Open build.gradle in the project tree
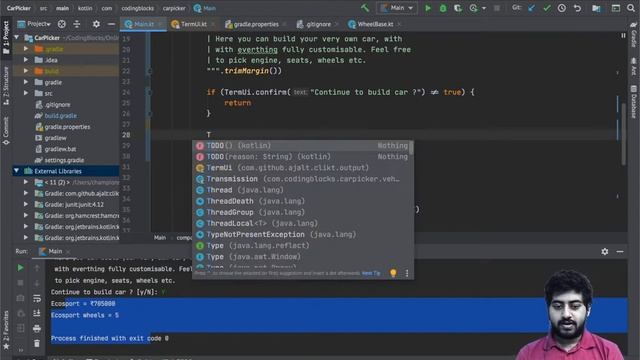This screenshot has height=360, width=640. point(60,116)
